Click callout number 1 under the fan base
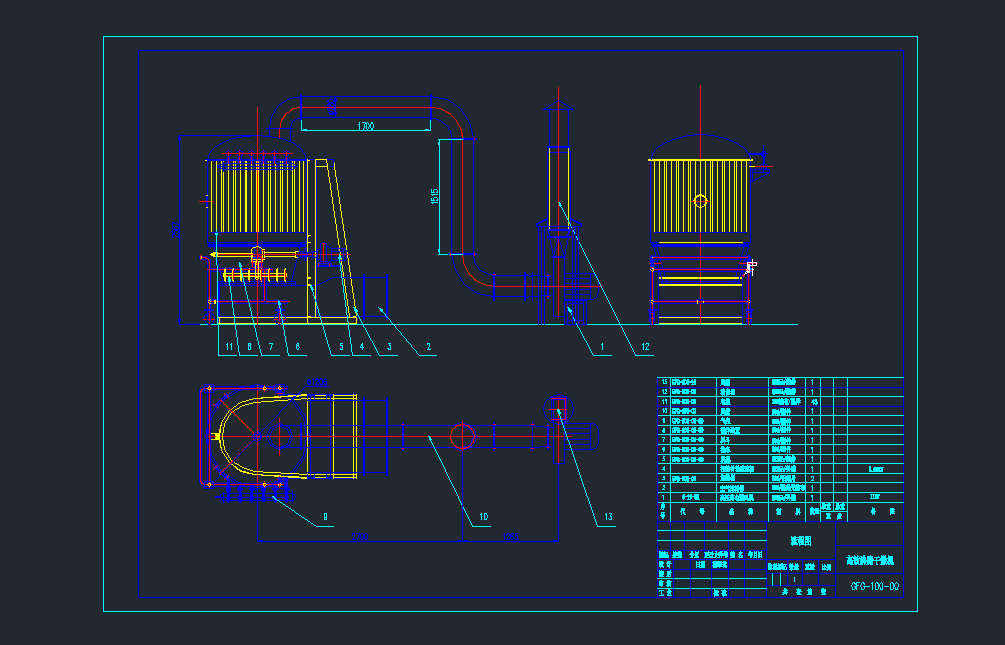Screen dimensions: 1005x645 (603, 347)
